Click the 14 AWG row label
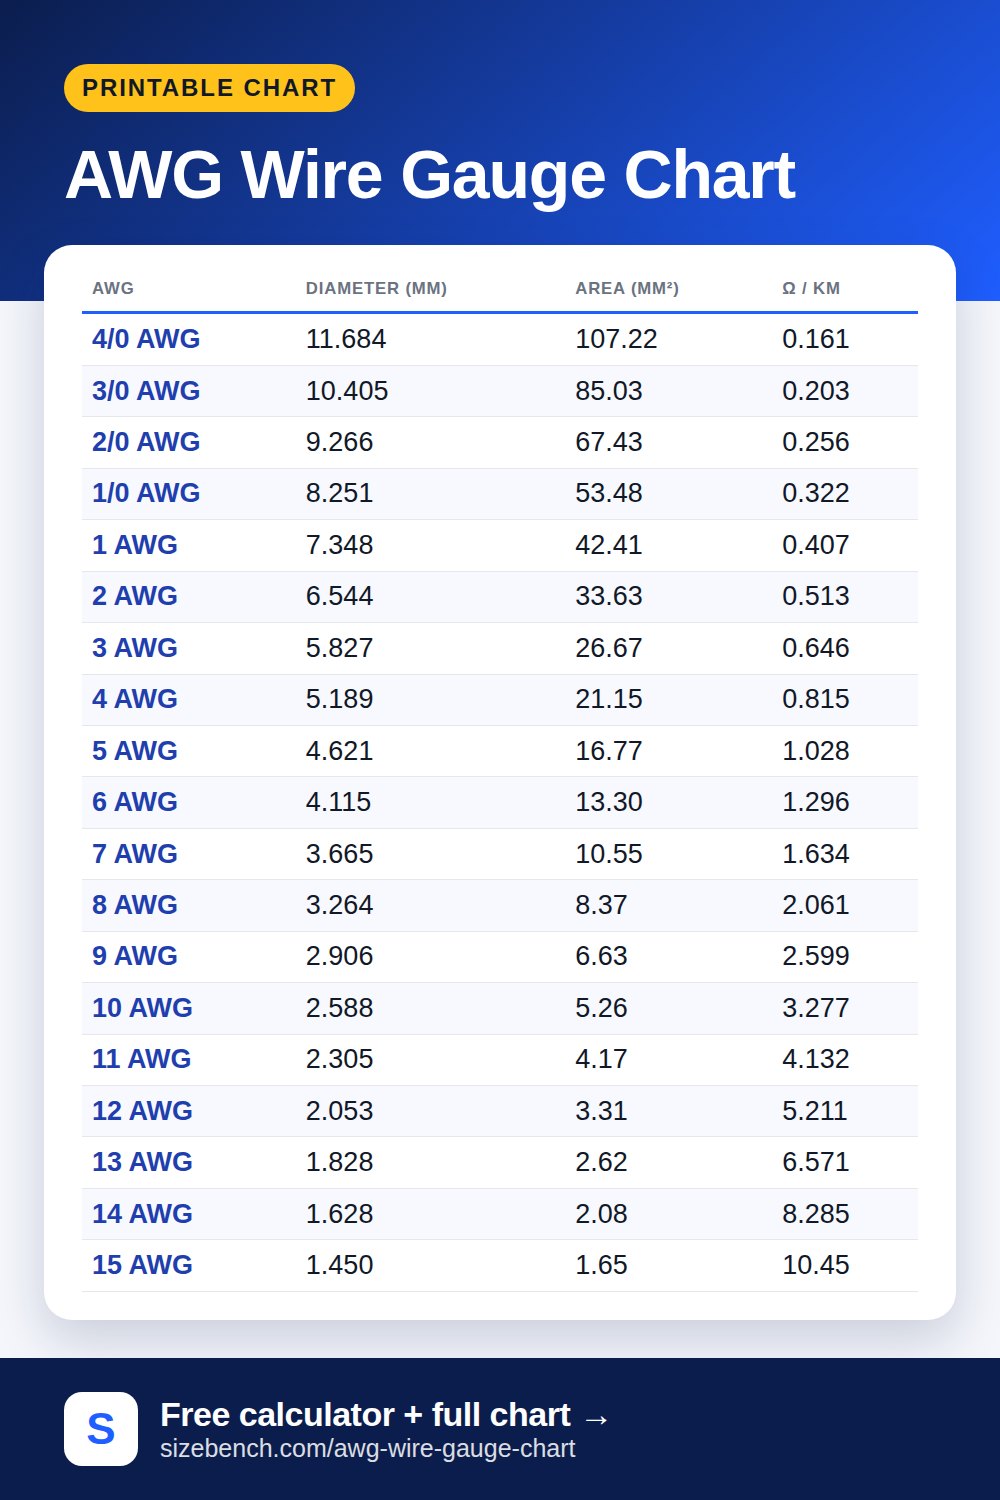 pos(142,1214)
